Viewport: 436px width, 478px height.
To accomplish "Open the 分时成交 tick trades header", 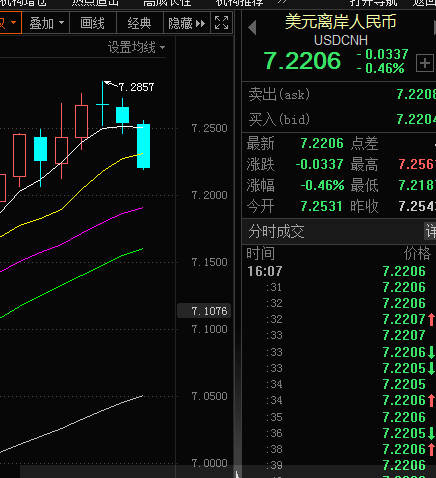I will 276,231.
